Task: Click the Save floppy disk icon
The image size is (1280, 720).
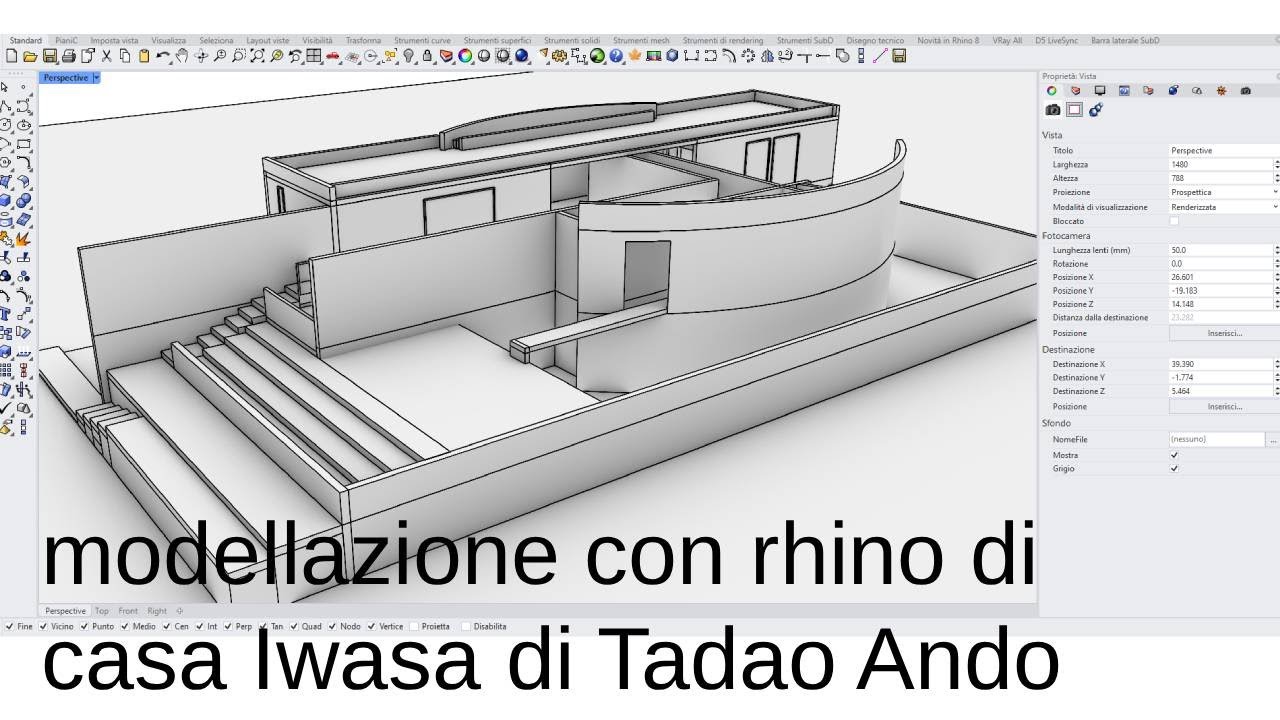Action: pos(49,56)
